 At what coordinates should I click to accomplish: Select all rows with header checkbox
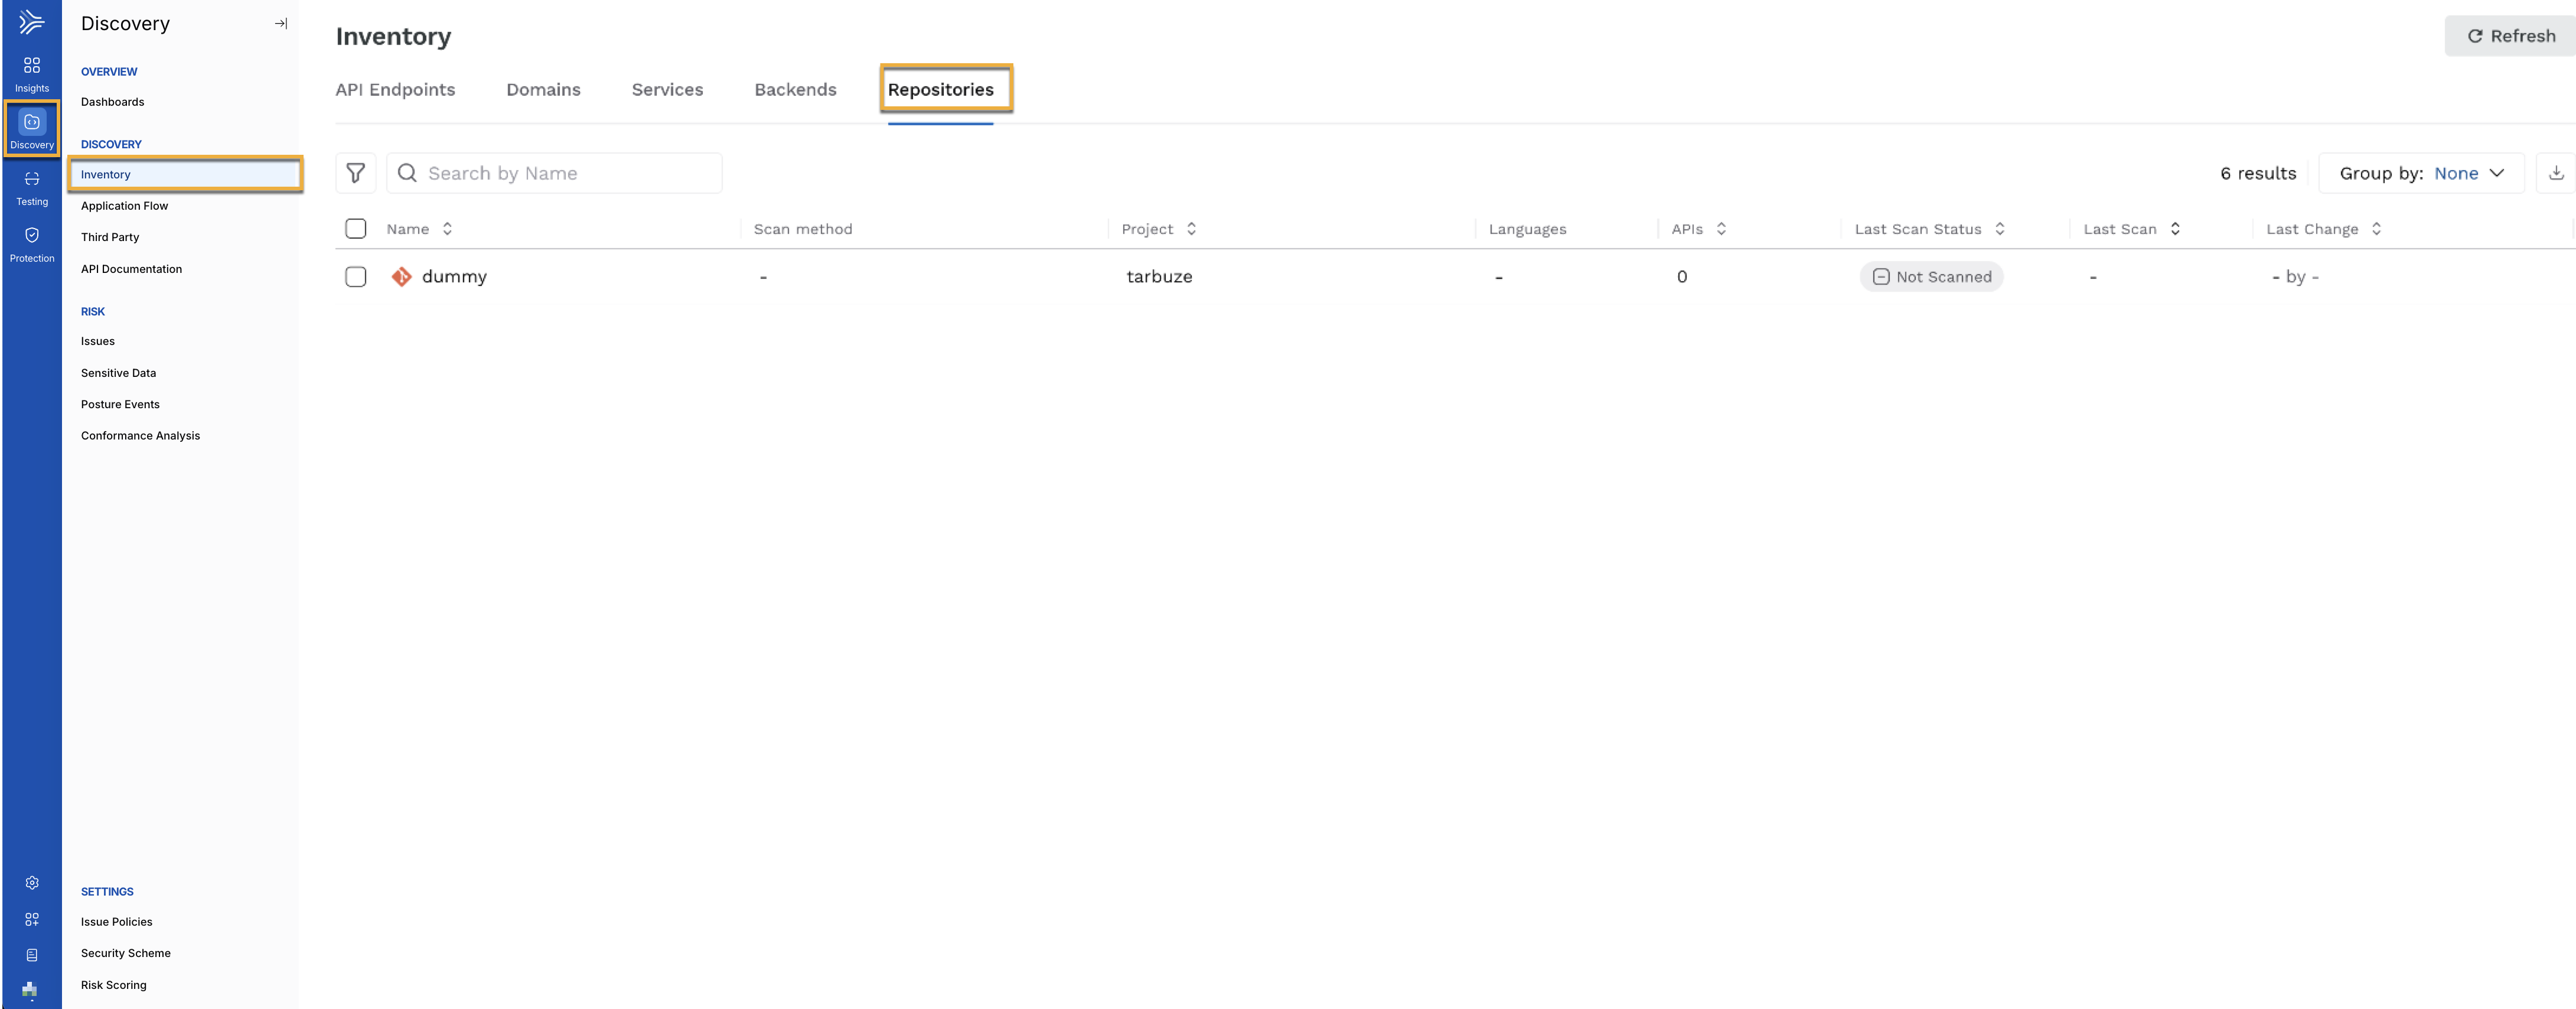(355, 229)
